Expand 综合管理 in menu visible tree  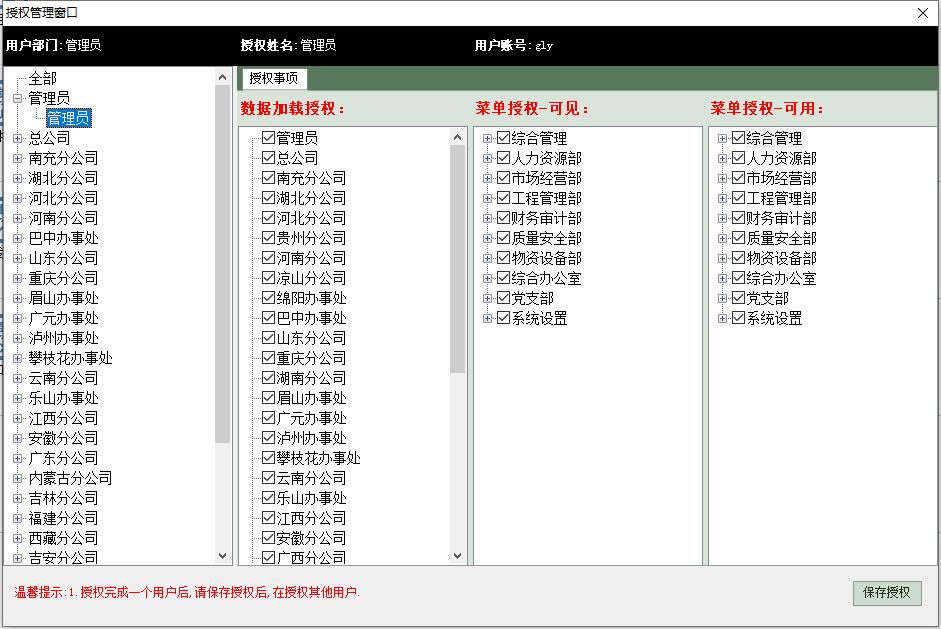pos(487,139)
